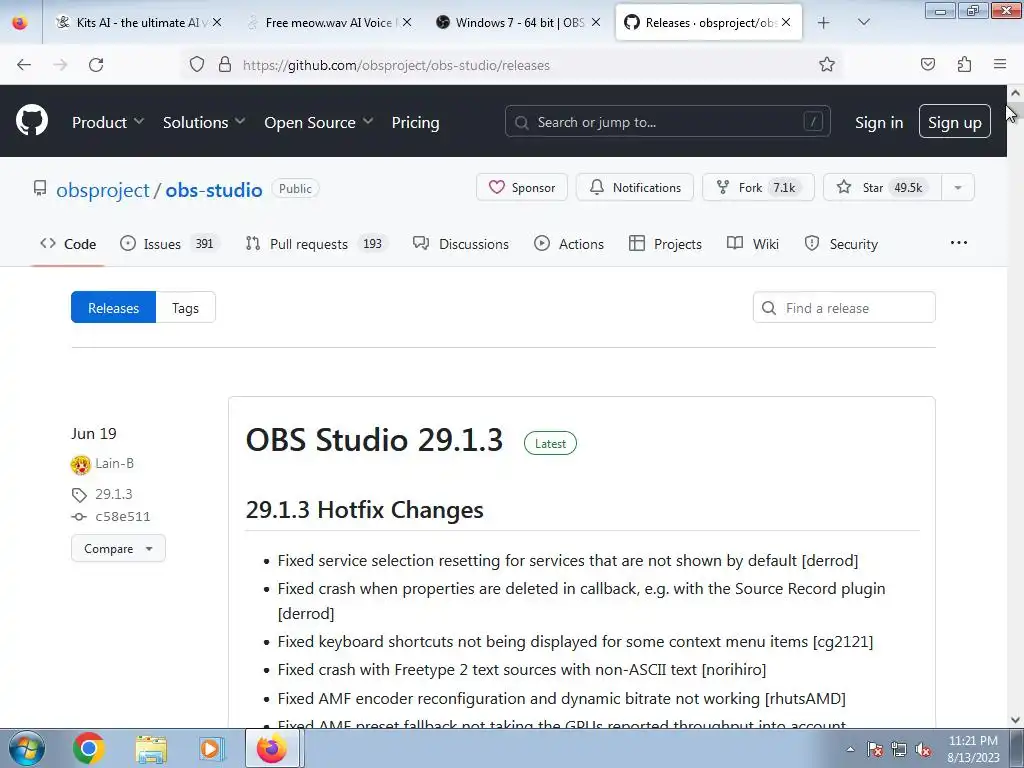Screen dimensions: 1024x768
Task: List all tabs with chevron button
Action: 863,23
